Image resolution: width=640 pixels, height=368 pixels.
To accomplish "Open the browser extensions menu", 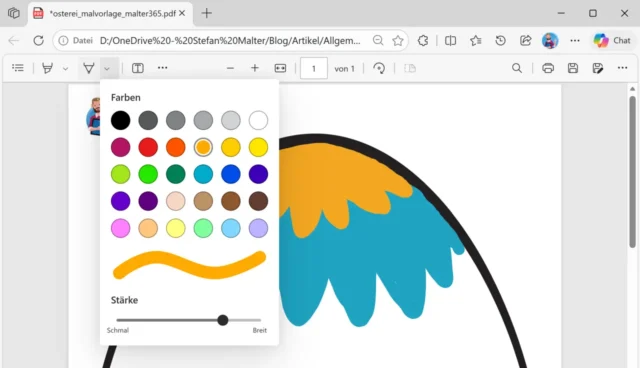I will pos(423,40).
